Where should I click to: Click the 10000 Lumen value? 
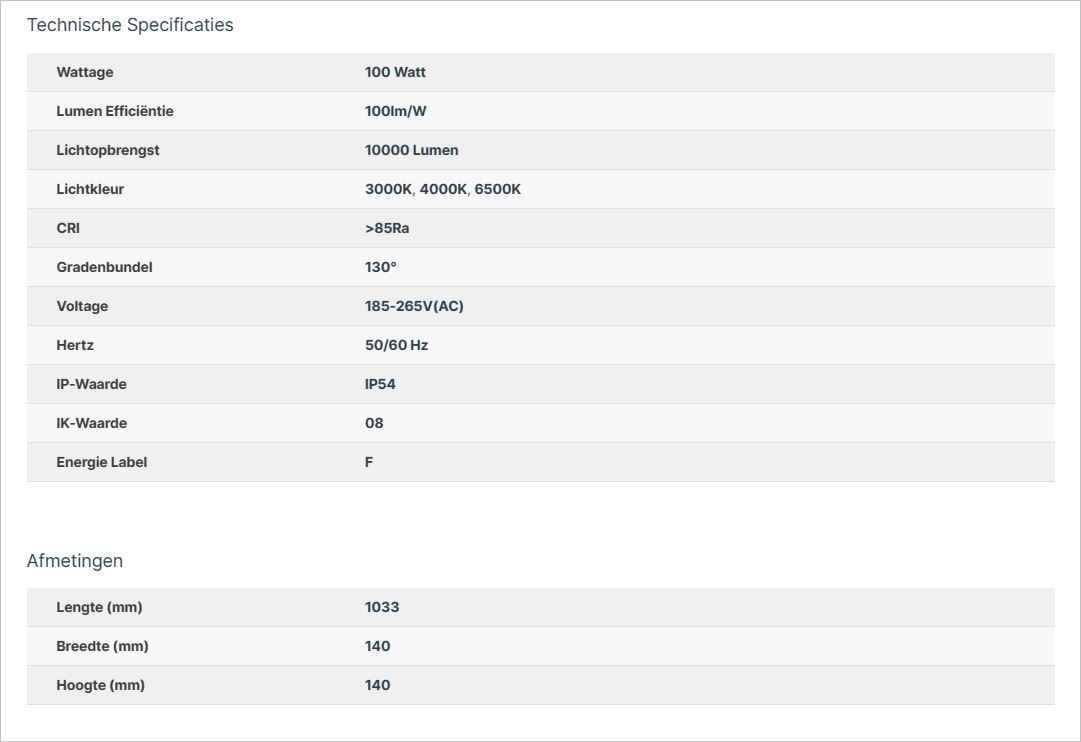coord(412,150)
